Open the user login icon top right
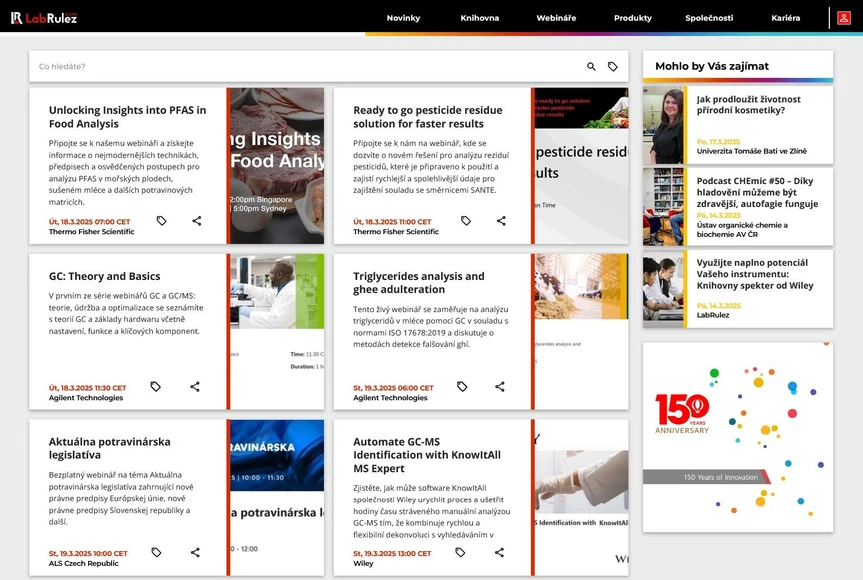This screenshot has width=863, height=580. pos(844,17)
